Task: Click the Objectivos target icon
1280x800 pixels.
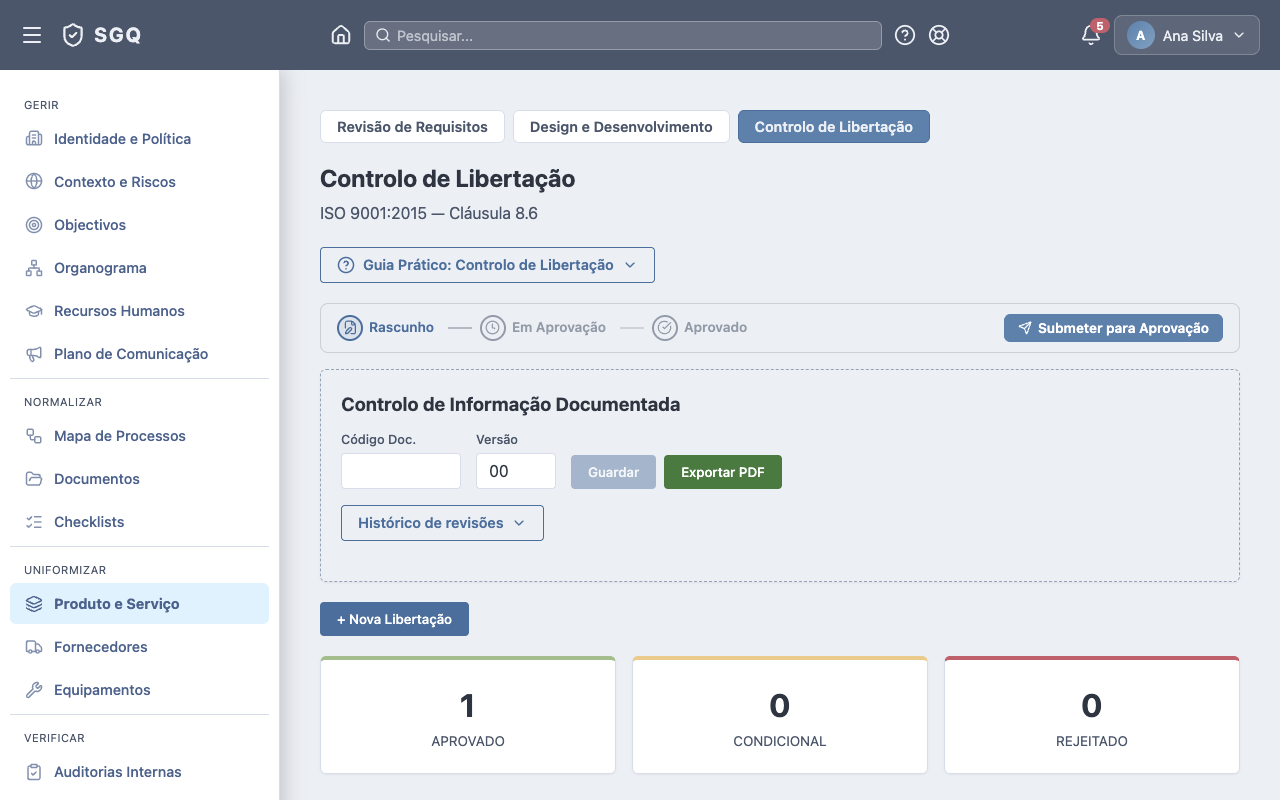Action: click(x=34, y=225)
